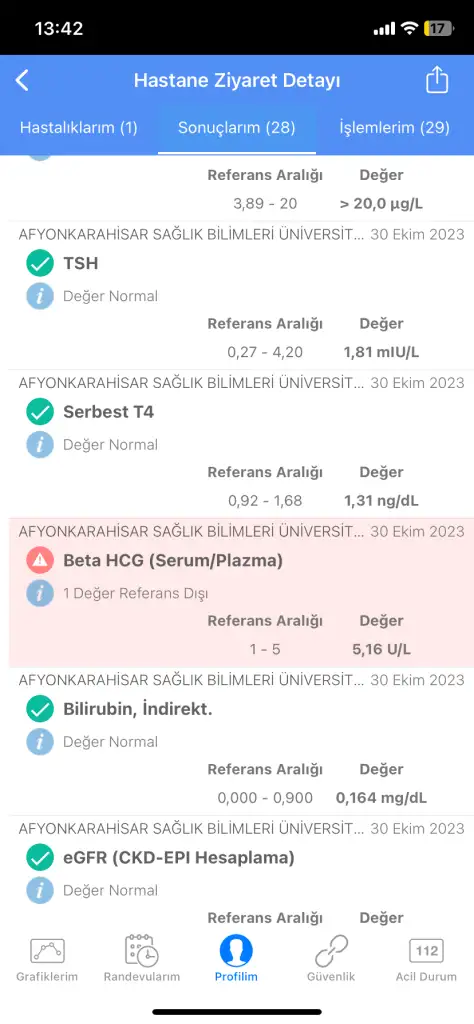This screenshot has height=1024, width=474.
Task: Switch to Hastalıklarım (1) tab
Action: click(79, 127)
